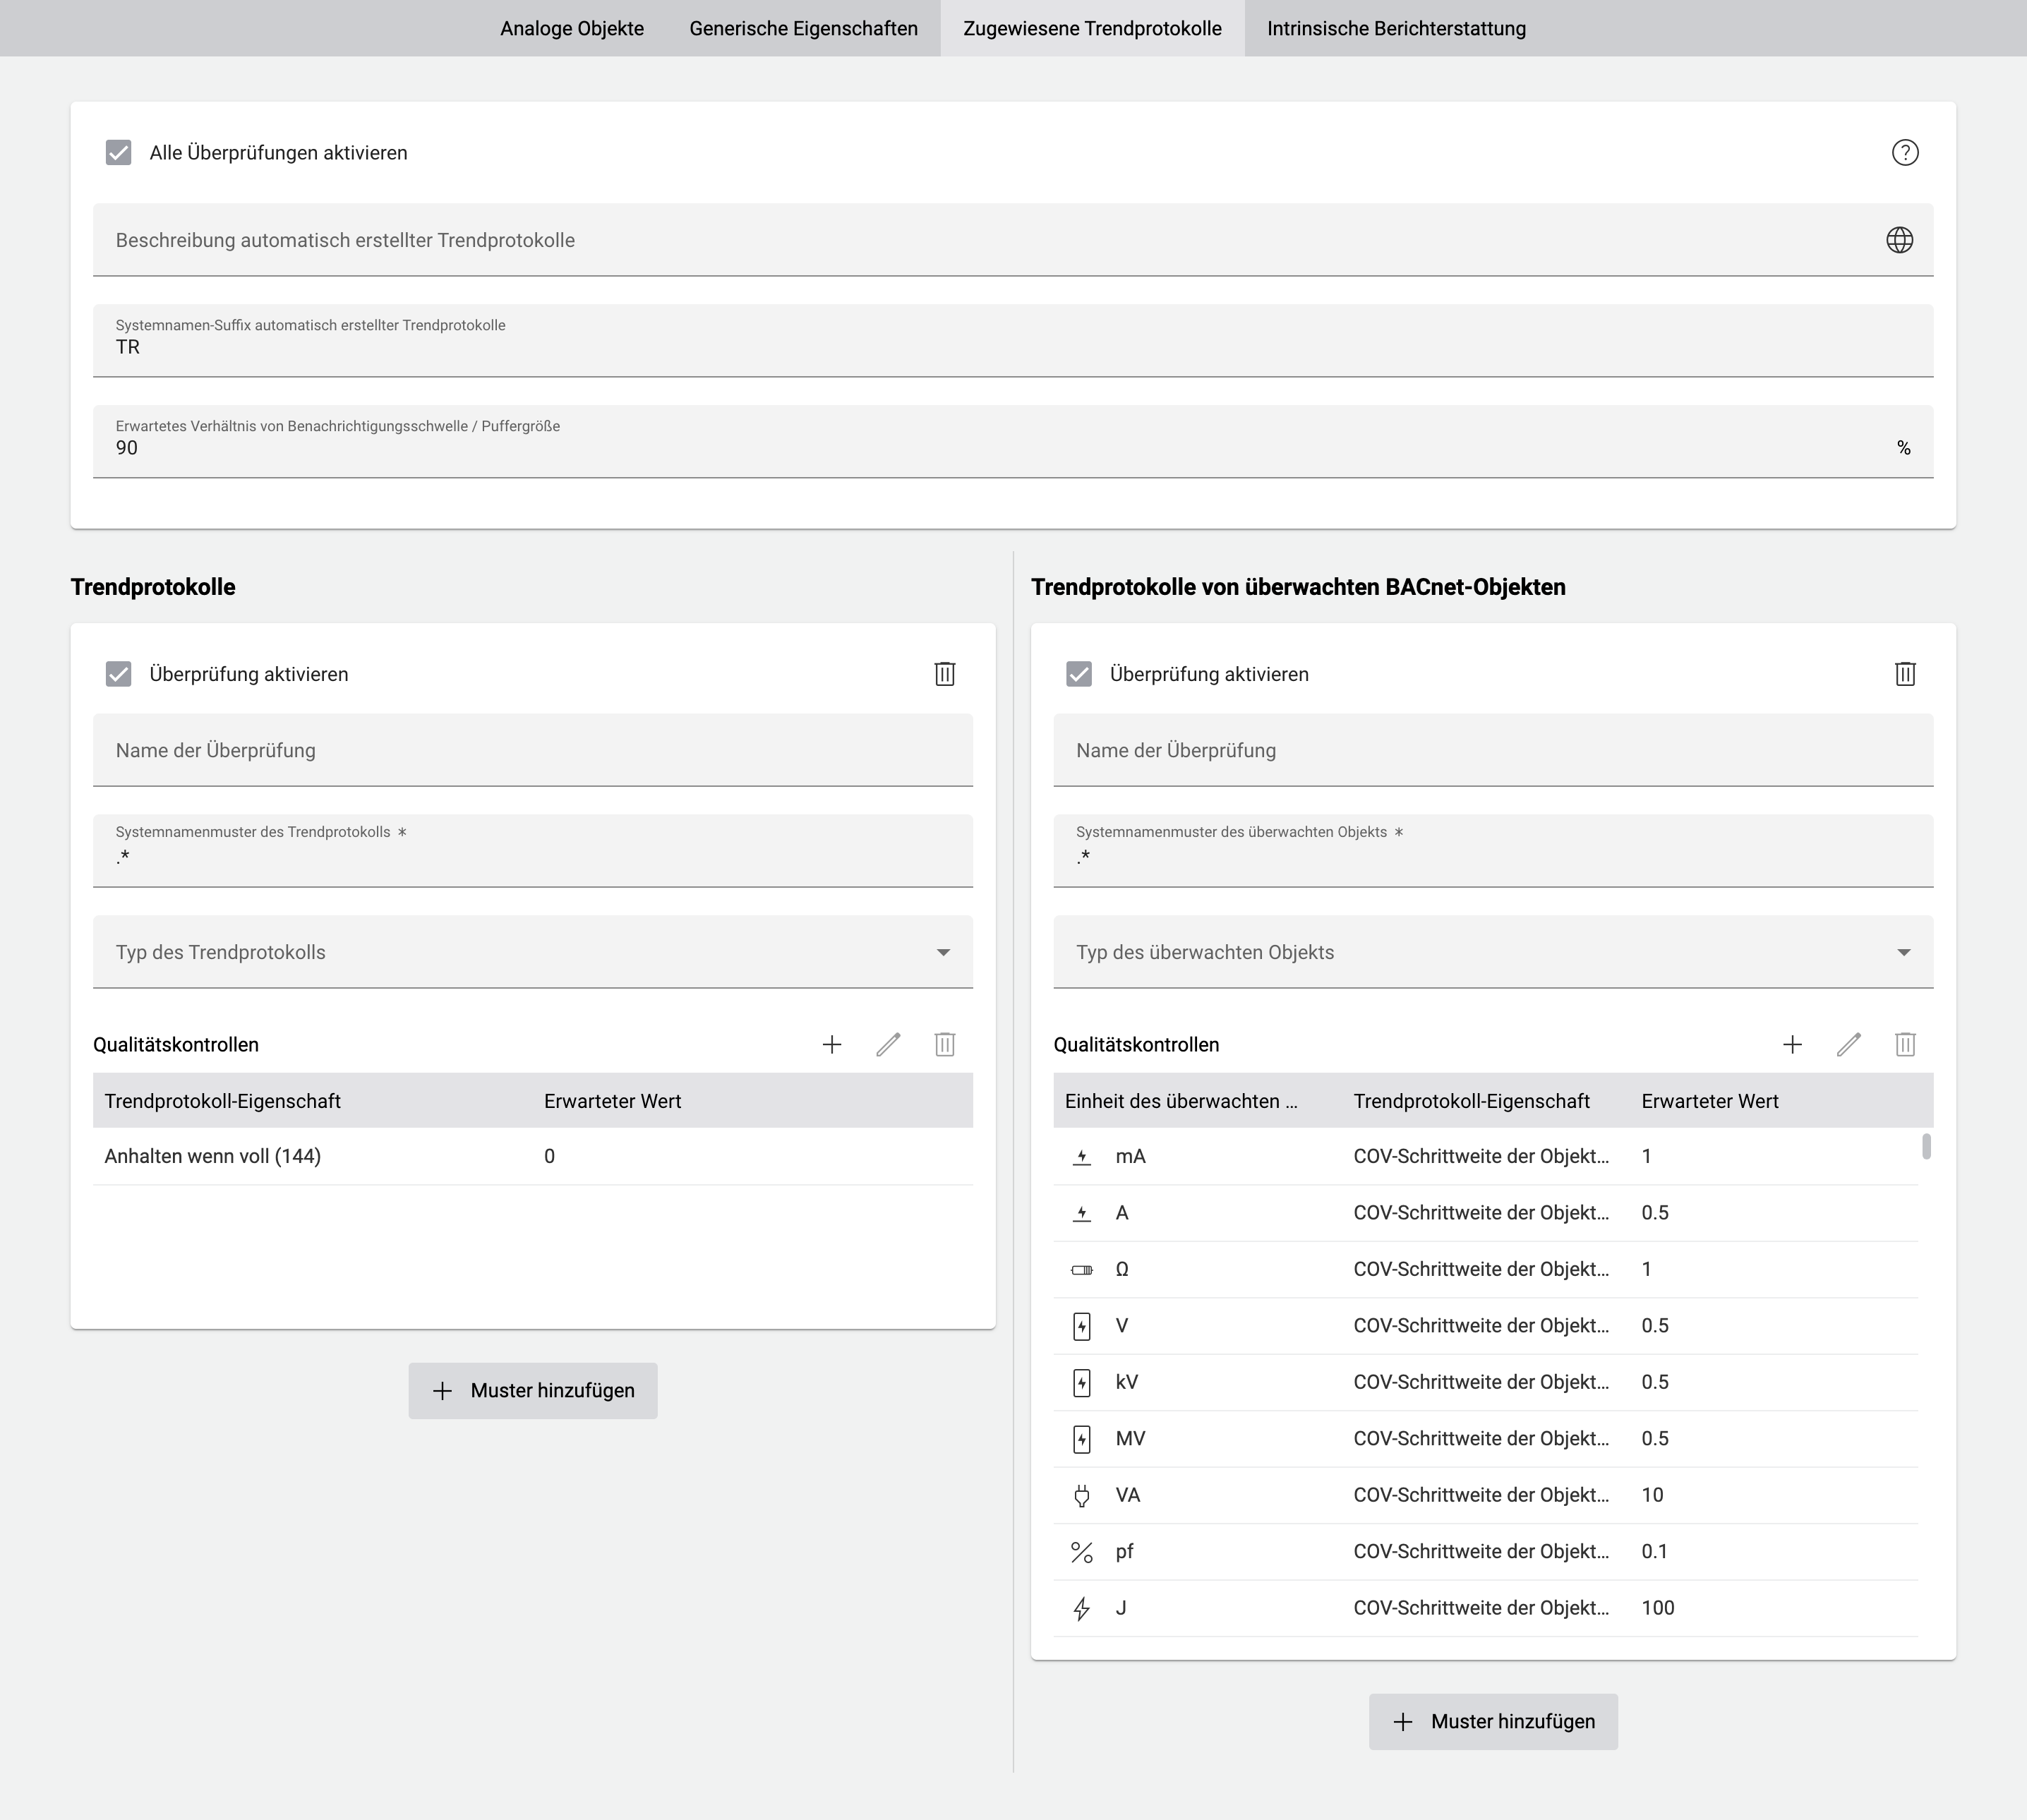
Task: Add a quality check in Trendprotokolle panel
Action: coord(832,1044)
